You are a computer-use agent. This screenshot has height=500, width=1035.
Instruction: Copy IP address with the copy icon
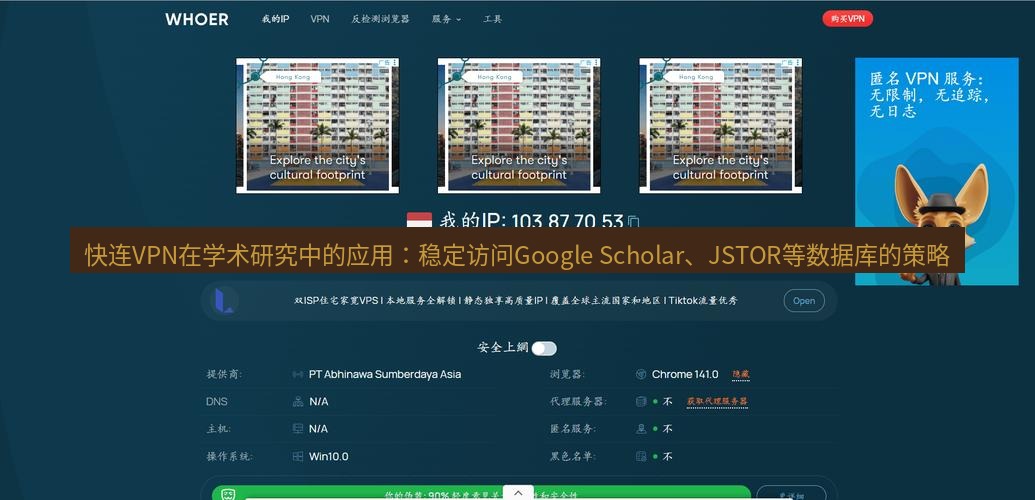(634, 221)
